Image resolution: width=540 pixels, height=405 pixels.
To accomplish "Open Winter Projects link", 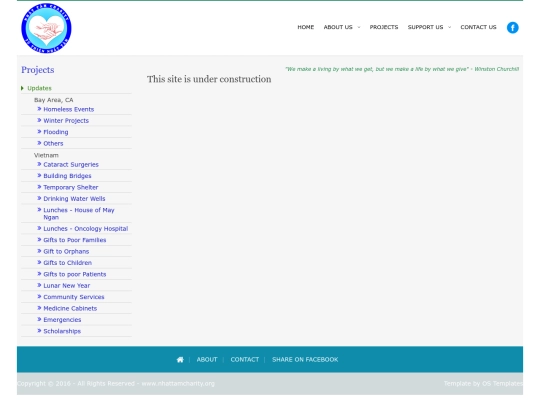I will click(x=66, y=121).
